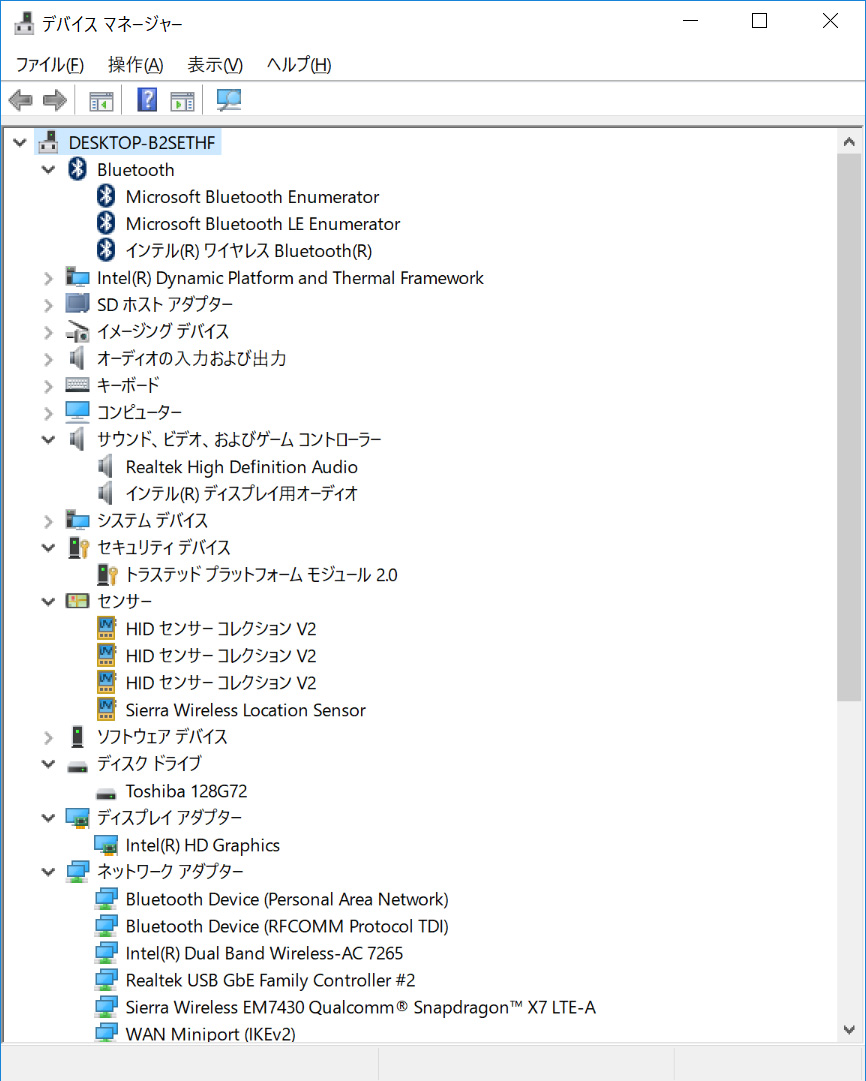Select the Bluetooth icon beside Microsoft Bluetooth Enumerator
This screenshot has height=1081, width=866.
(106, 196)
